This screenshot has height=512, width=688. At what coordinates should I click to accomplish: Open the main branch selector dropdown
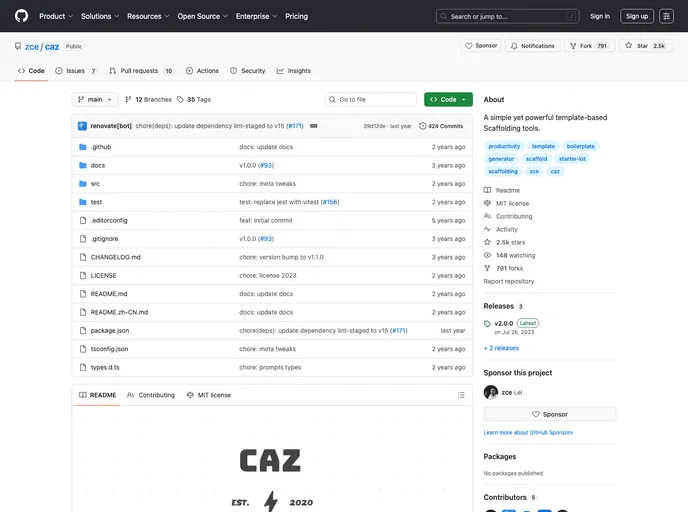click(x=95, y=100)
